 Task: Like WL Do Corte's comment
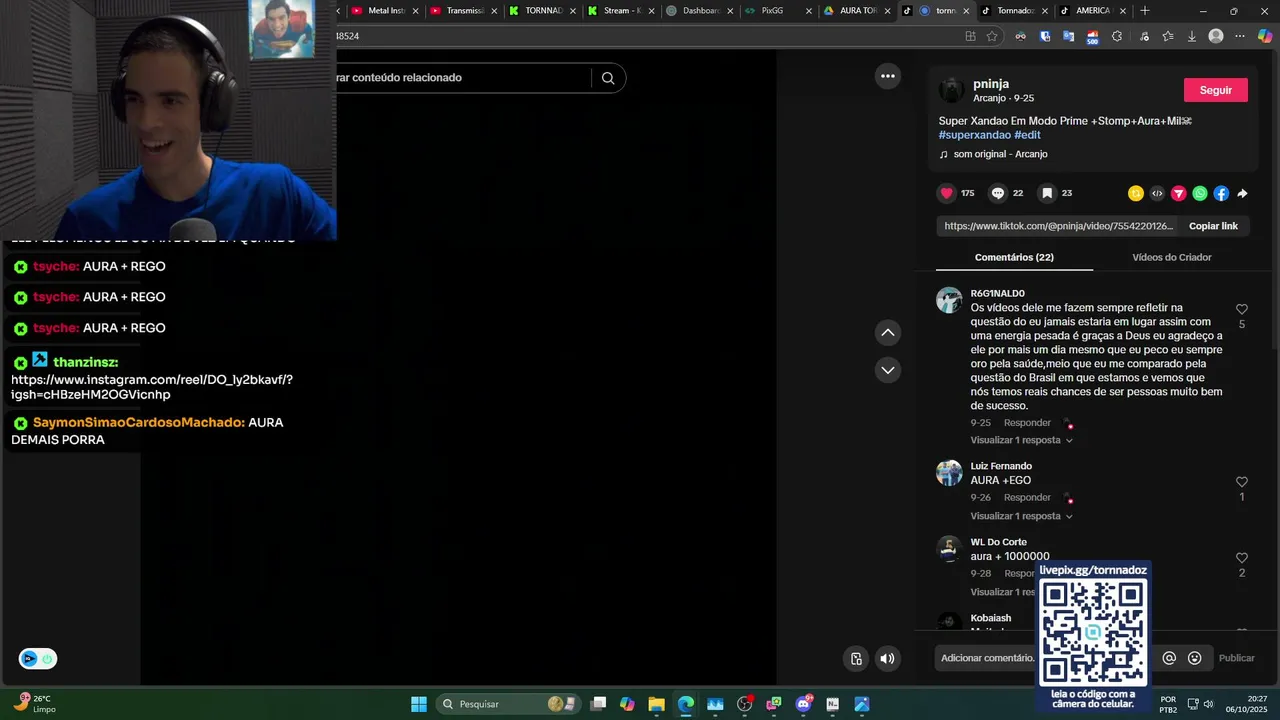tap(1242, 558)
